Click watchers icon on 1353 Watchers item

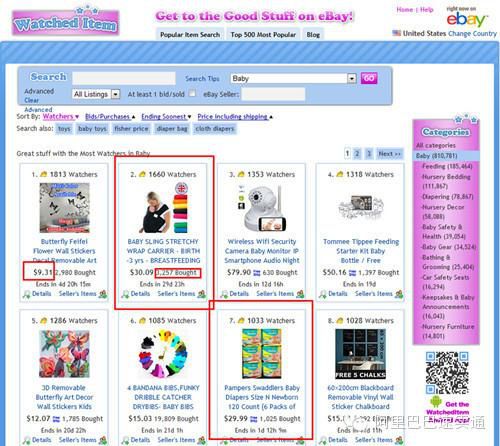[x=241, y=174]
